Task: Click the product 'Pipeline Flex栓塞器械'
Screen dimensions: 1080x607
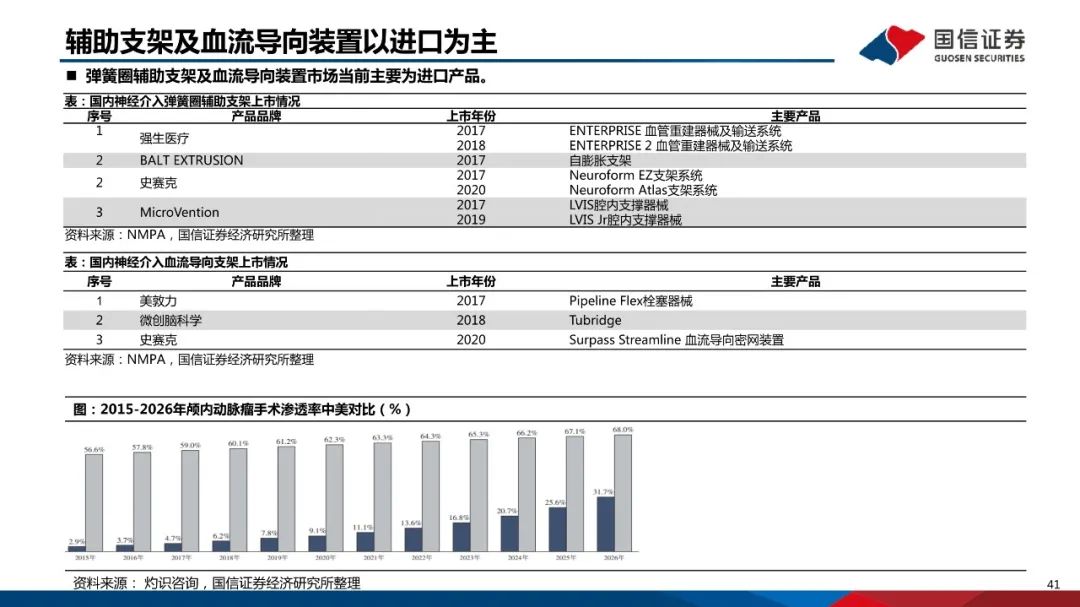Action: click(631, 301)
